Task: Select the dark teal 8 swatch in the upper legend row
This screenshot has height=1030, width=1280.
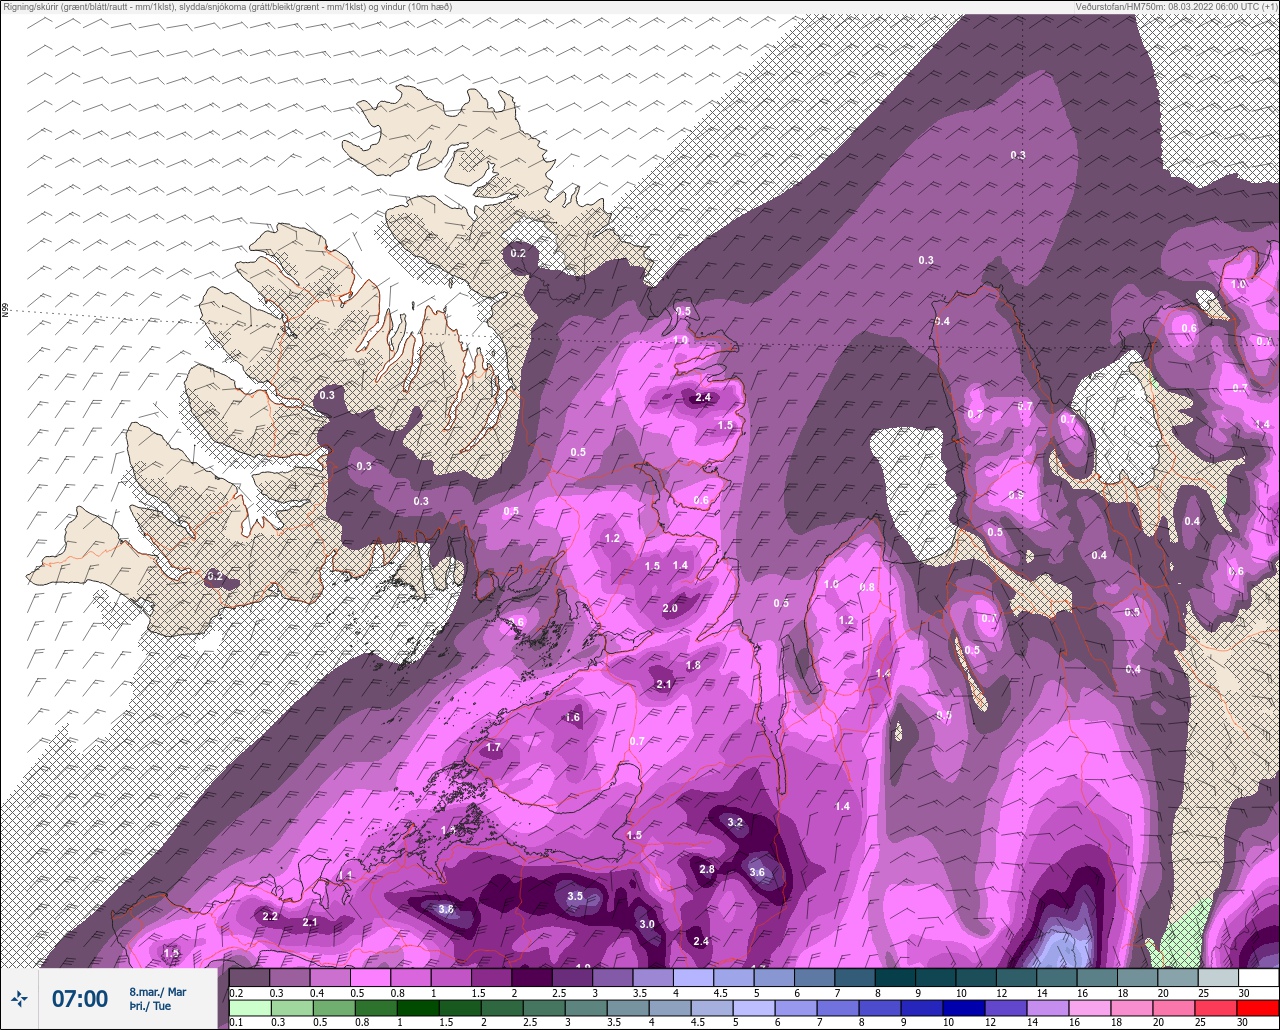Action: coord(895,977)
